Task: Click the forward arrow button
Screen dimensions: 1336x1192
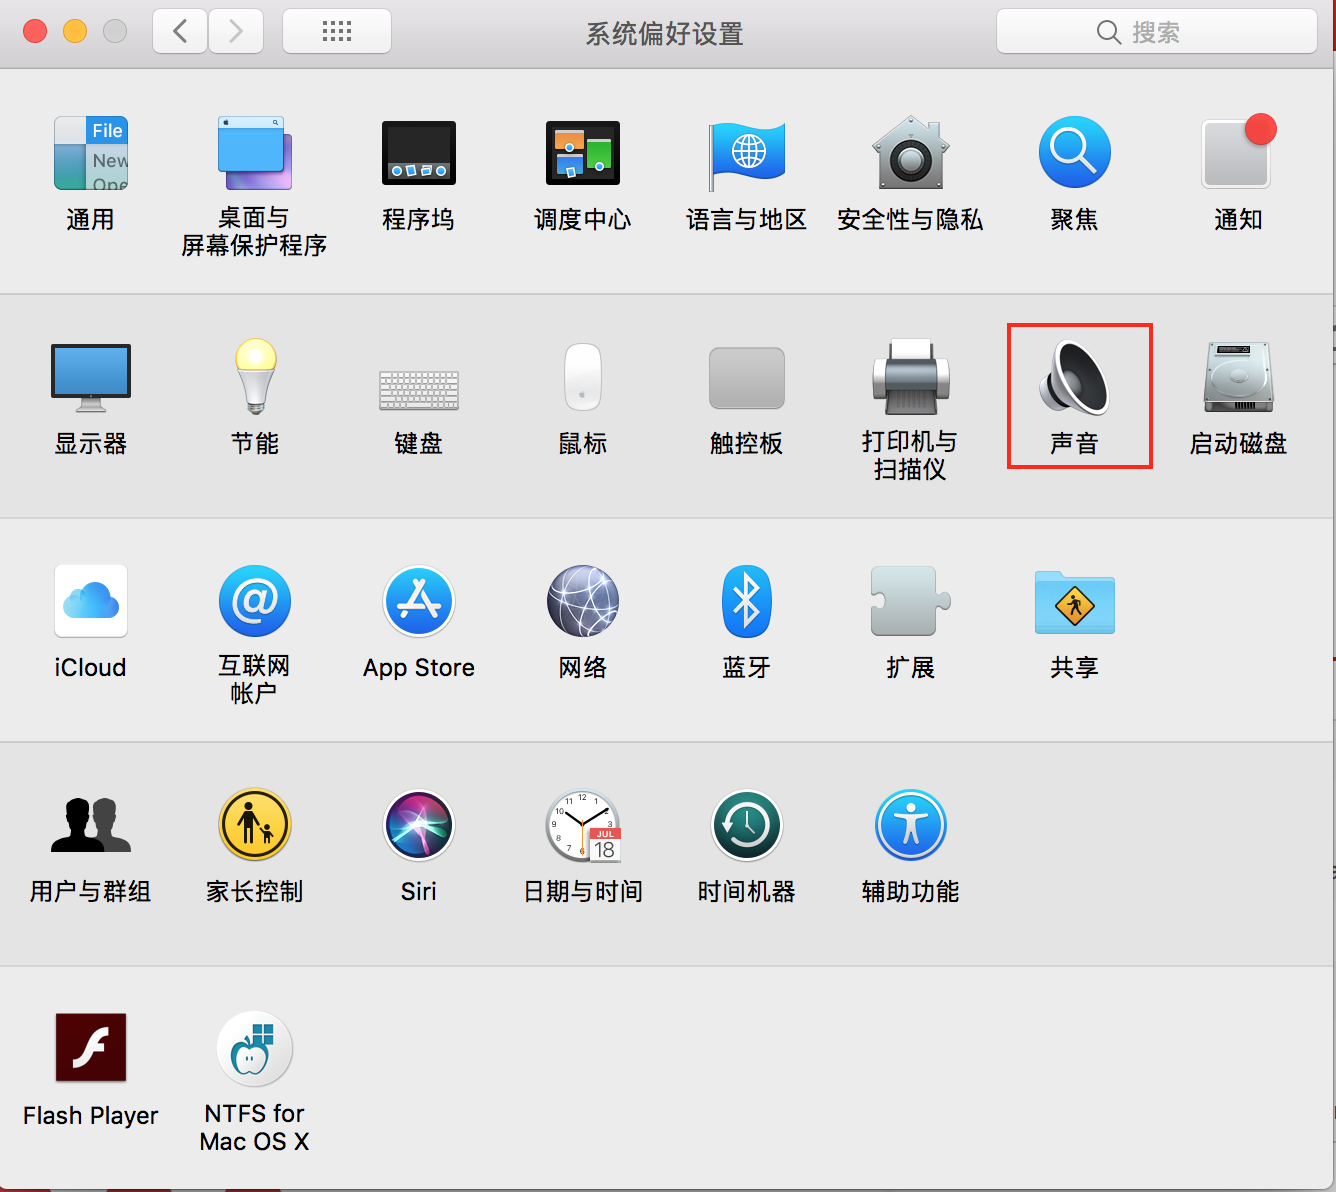Action: (236, 32)
